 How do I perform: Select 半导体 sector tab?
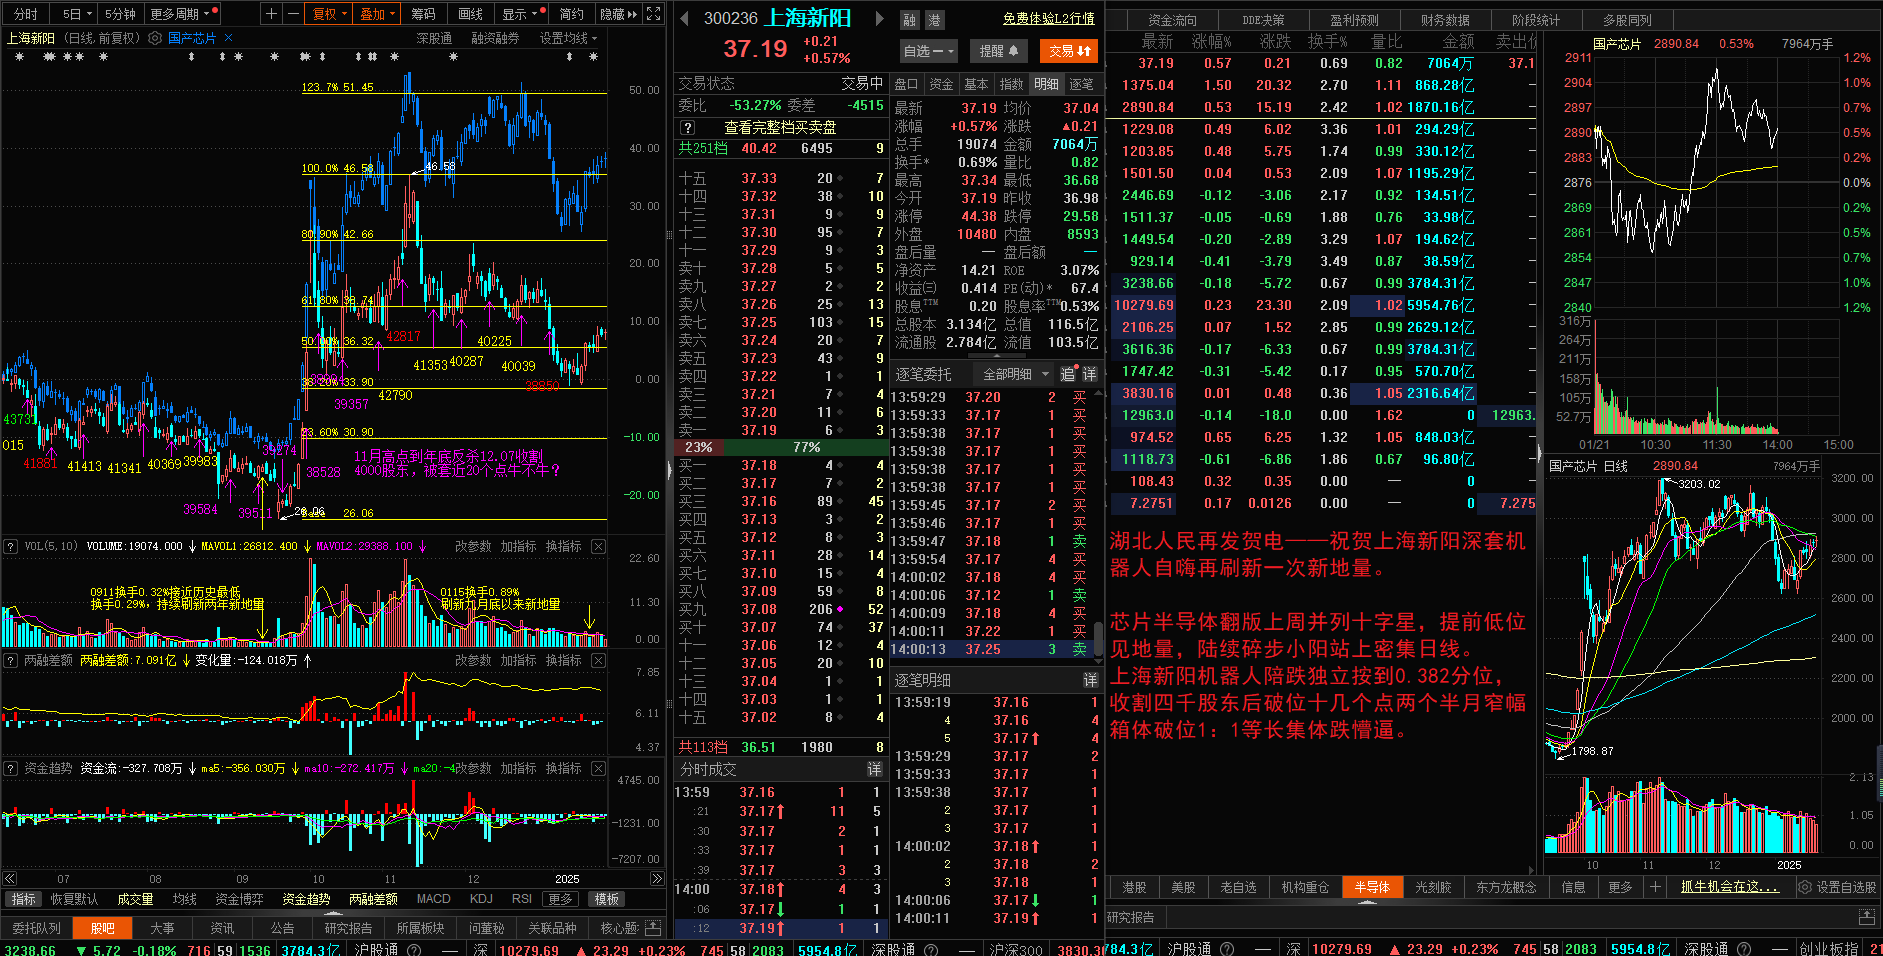pos(1372,887)
